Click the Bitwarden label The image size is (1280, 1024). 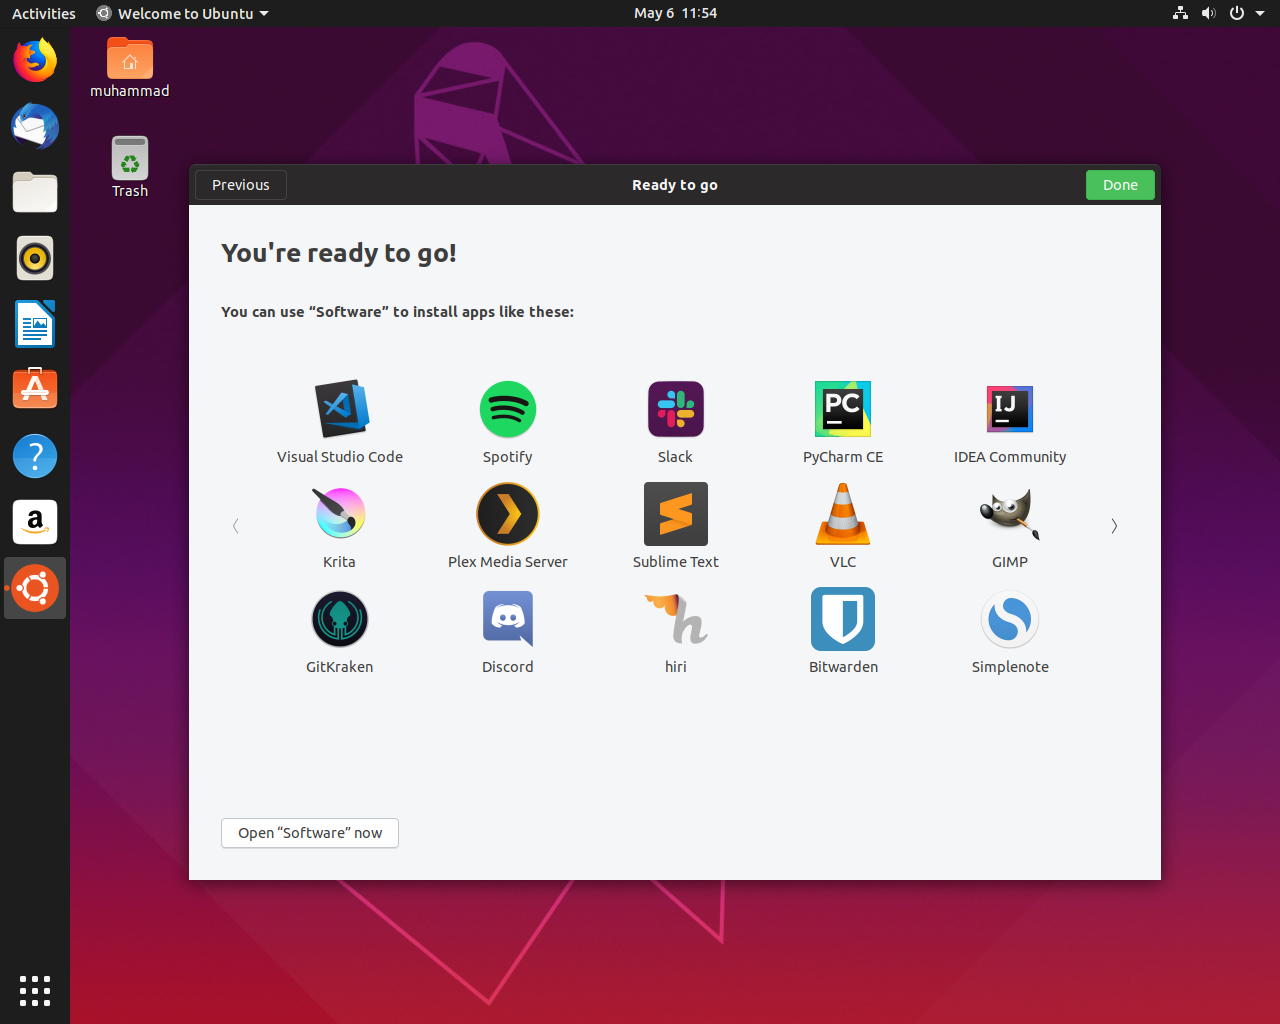tap(843, 667)
